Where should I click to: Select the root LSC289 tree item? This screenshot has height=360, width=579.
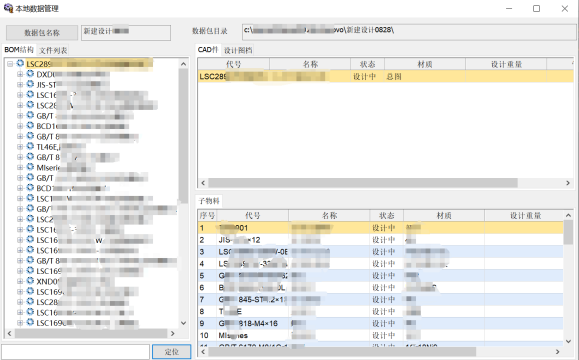89,64
